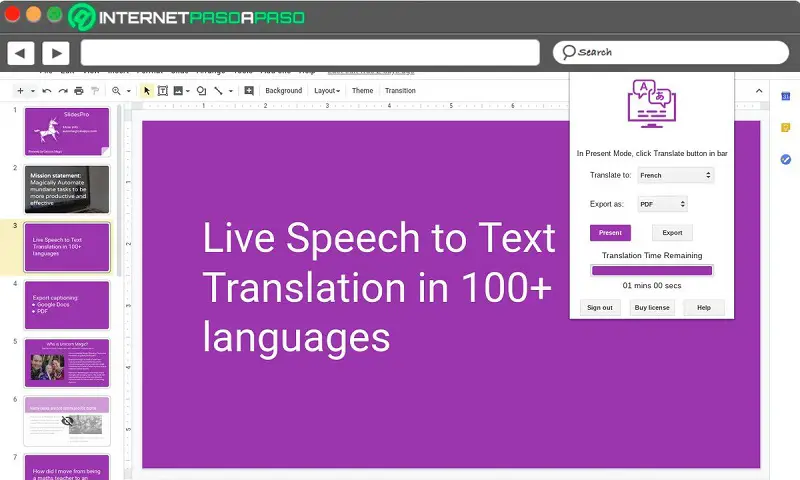Select the line tool icon
The image size is (800, 480).
click(x=218, y=91)
